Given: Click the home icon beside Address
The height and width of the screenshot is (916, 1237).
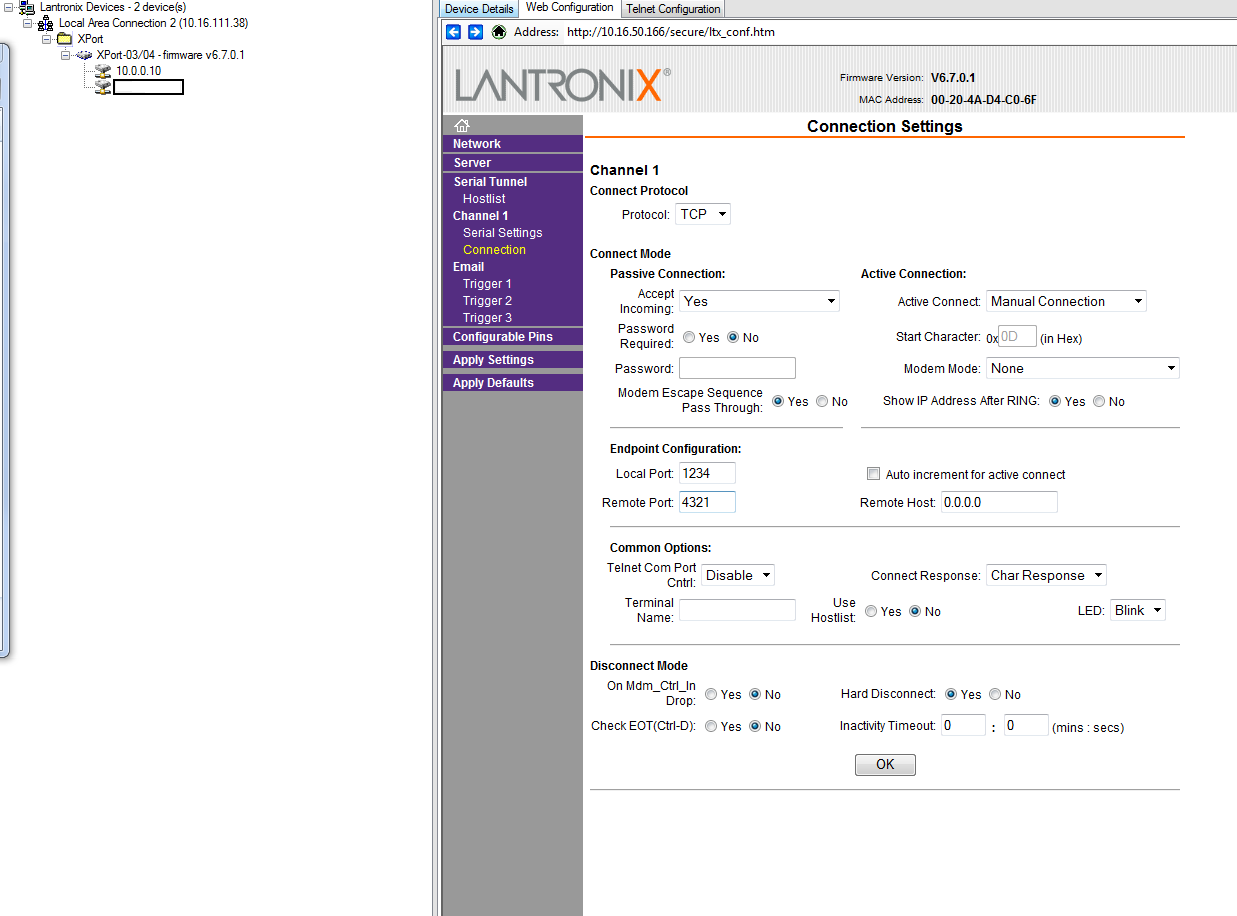Looking at the screenshot, I should [500, 32].
